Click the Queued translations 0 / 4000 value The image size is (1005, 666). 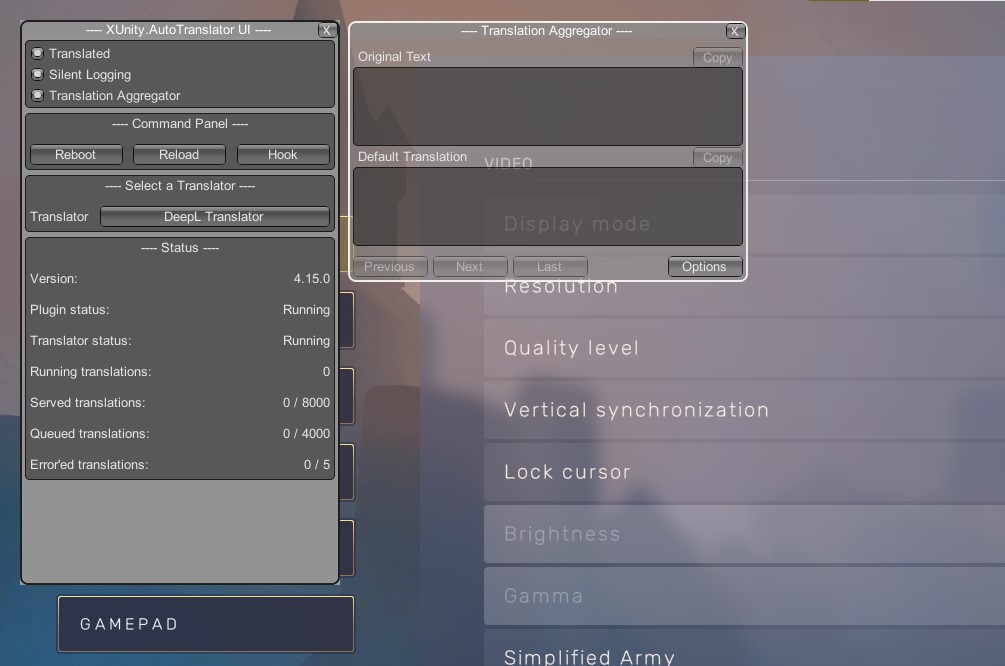click(306, 433)
